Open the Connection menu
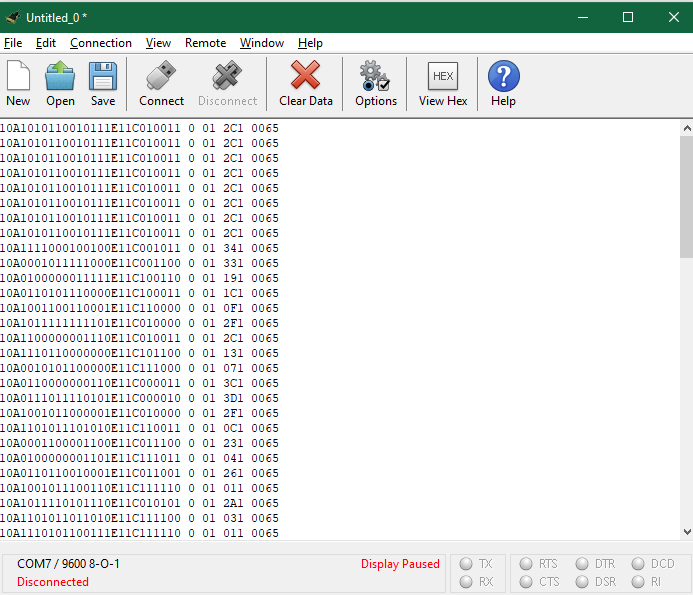Screen dimensions: 693x595 click(101, 43)
